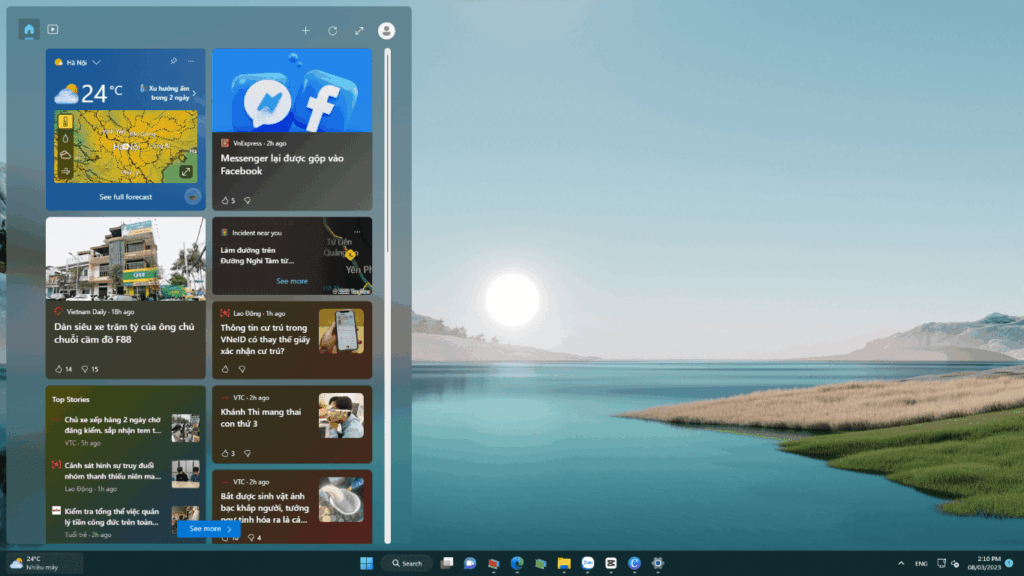Dislike the Messenger Facebook article
Screen dimensions: 1024x576
(x=247, y=200)
